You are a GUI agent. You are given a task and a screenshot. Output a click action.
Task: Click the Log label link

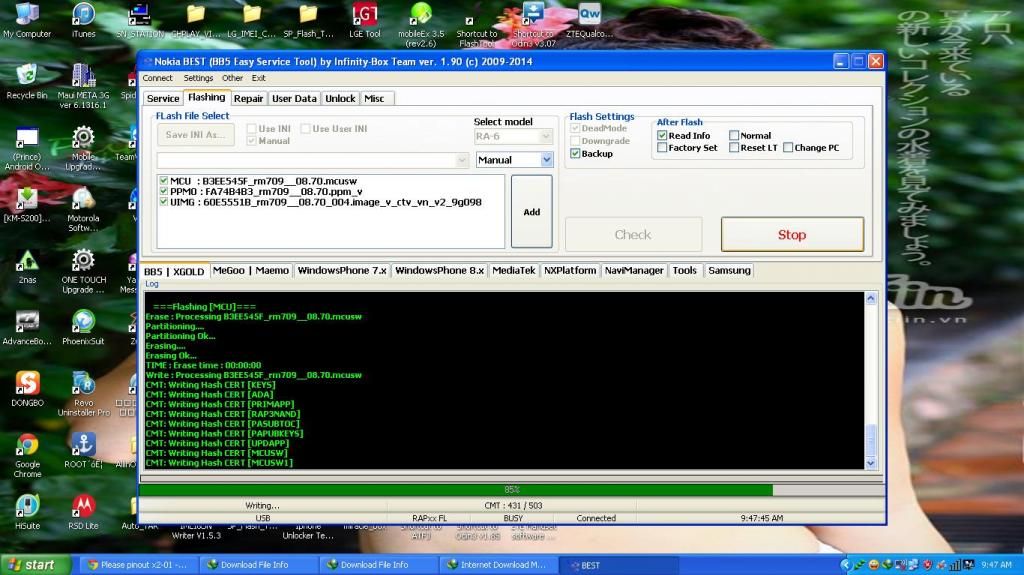[152, 284]
